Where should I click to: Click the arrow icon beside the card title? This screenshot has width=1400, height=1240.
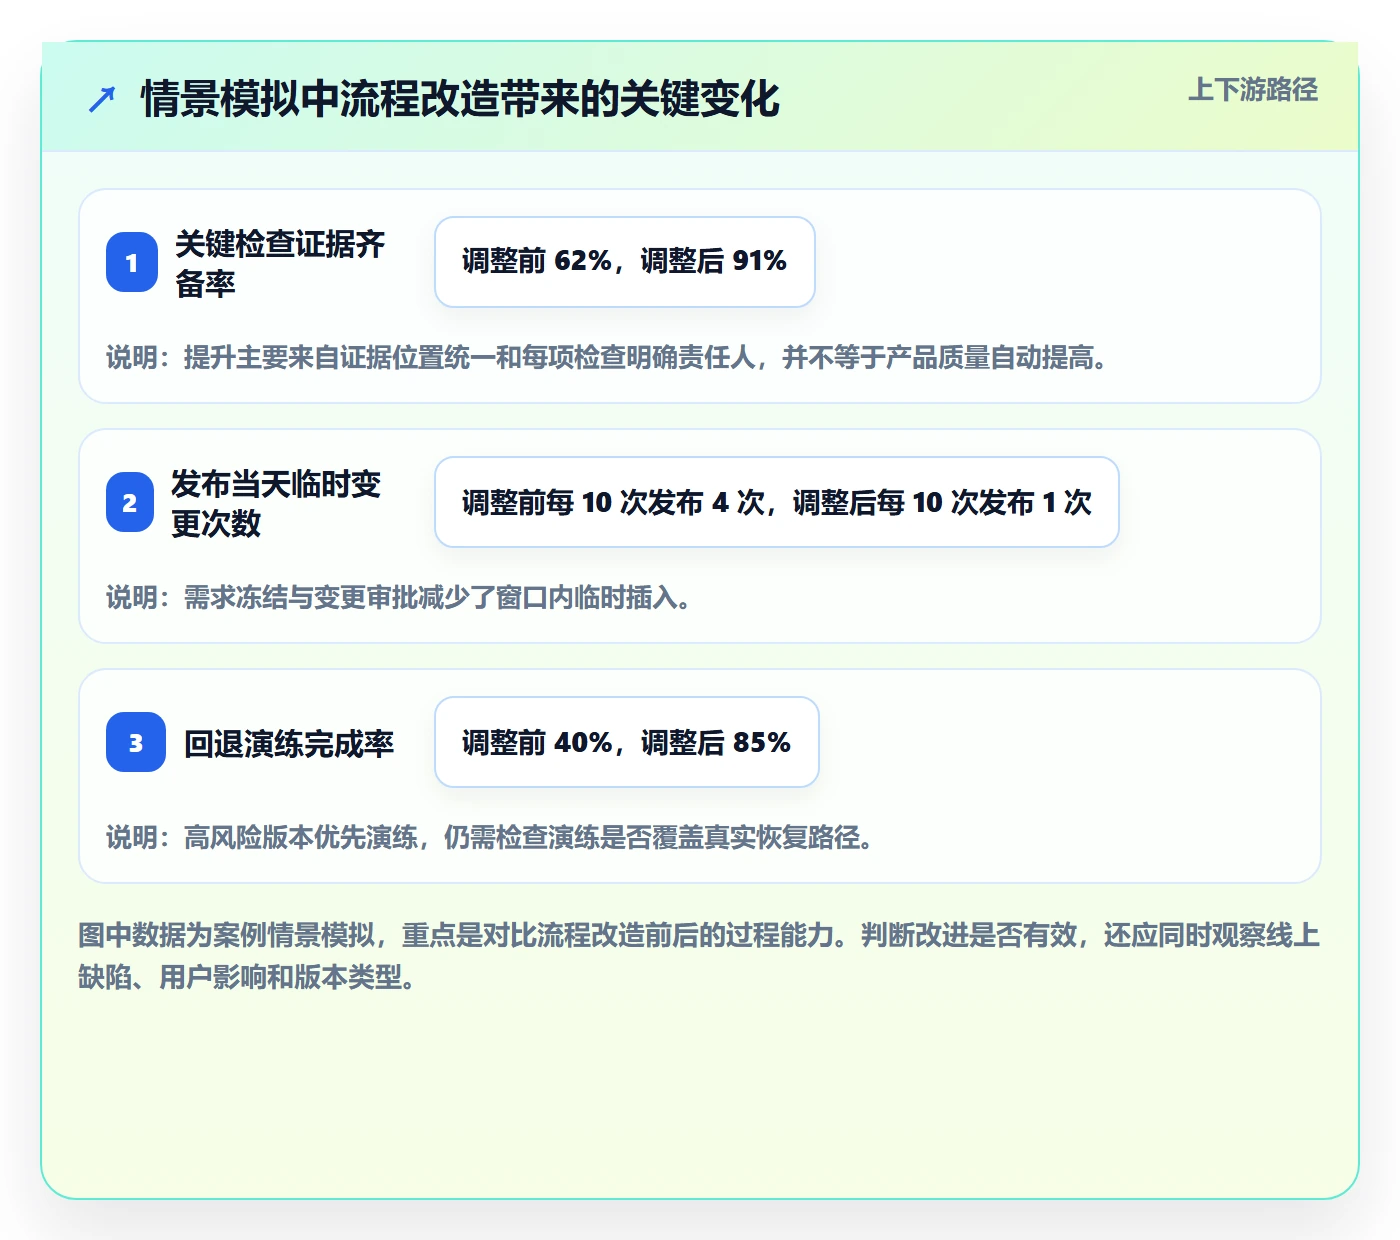[102, 99]
